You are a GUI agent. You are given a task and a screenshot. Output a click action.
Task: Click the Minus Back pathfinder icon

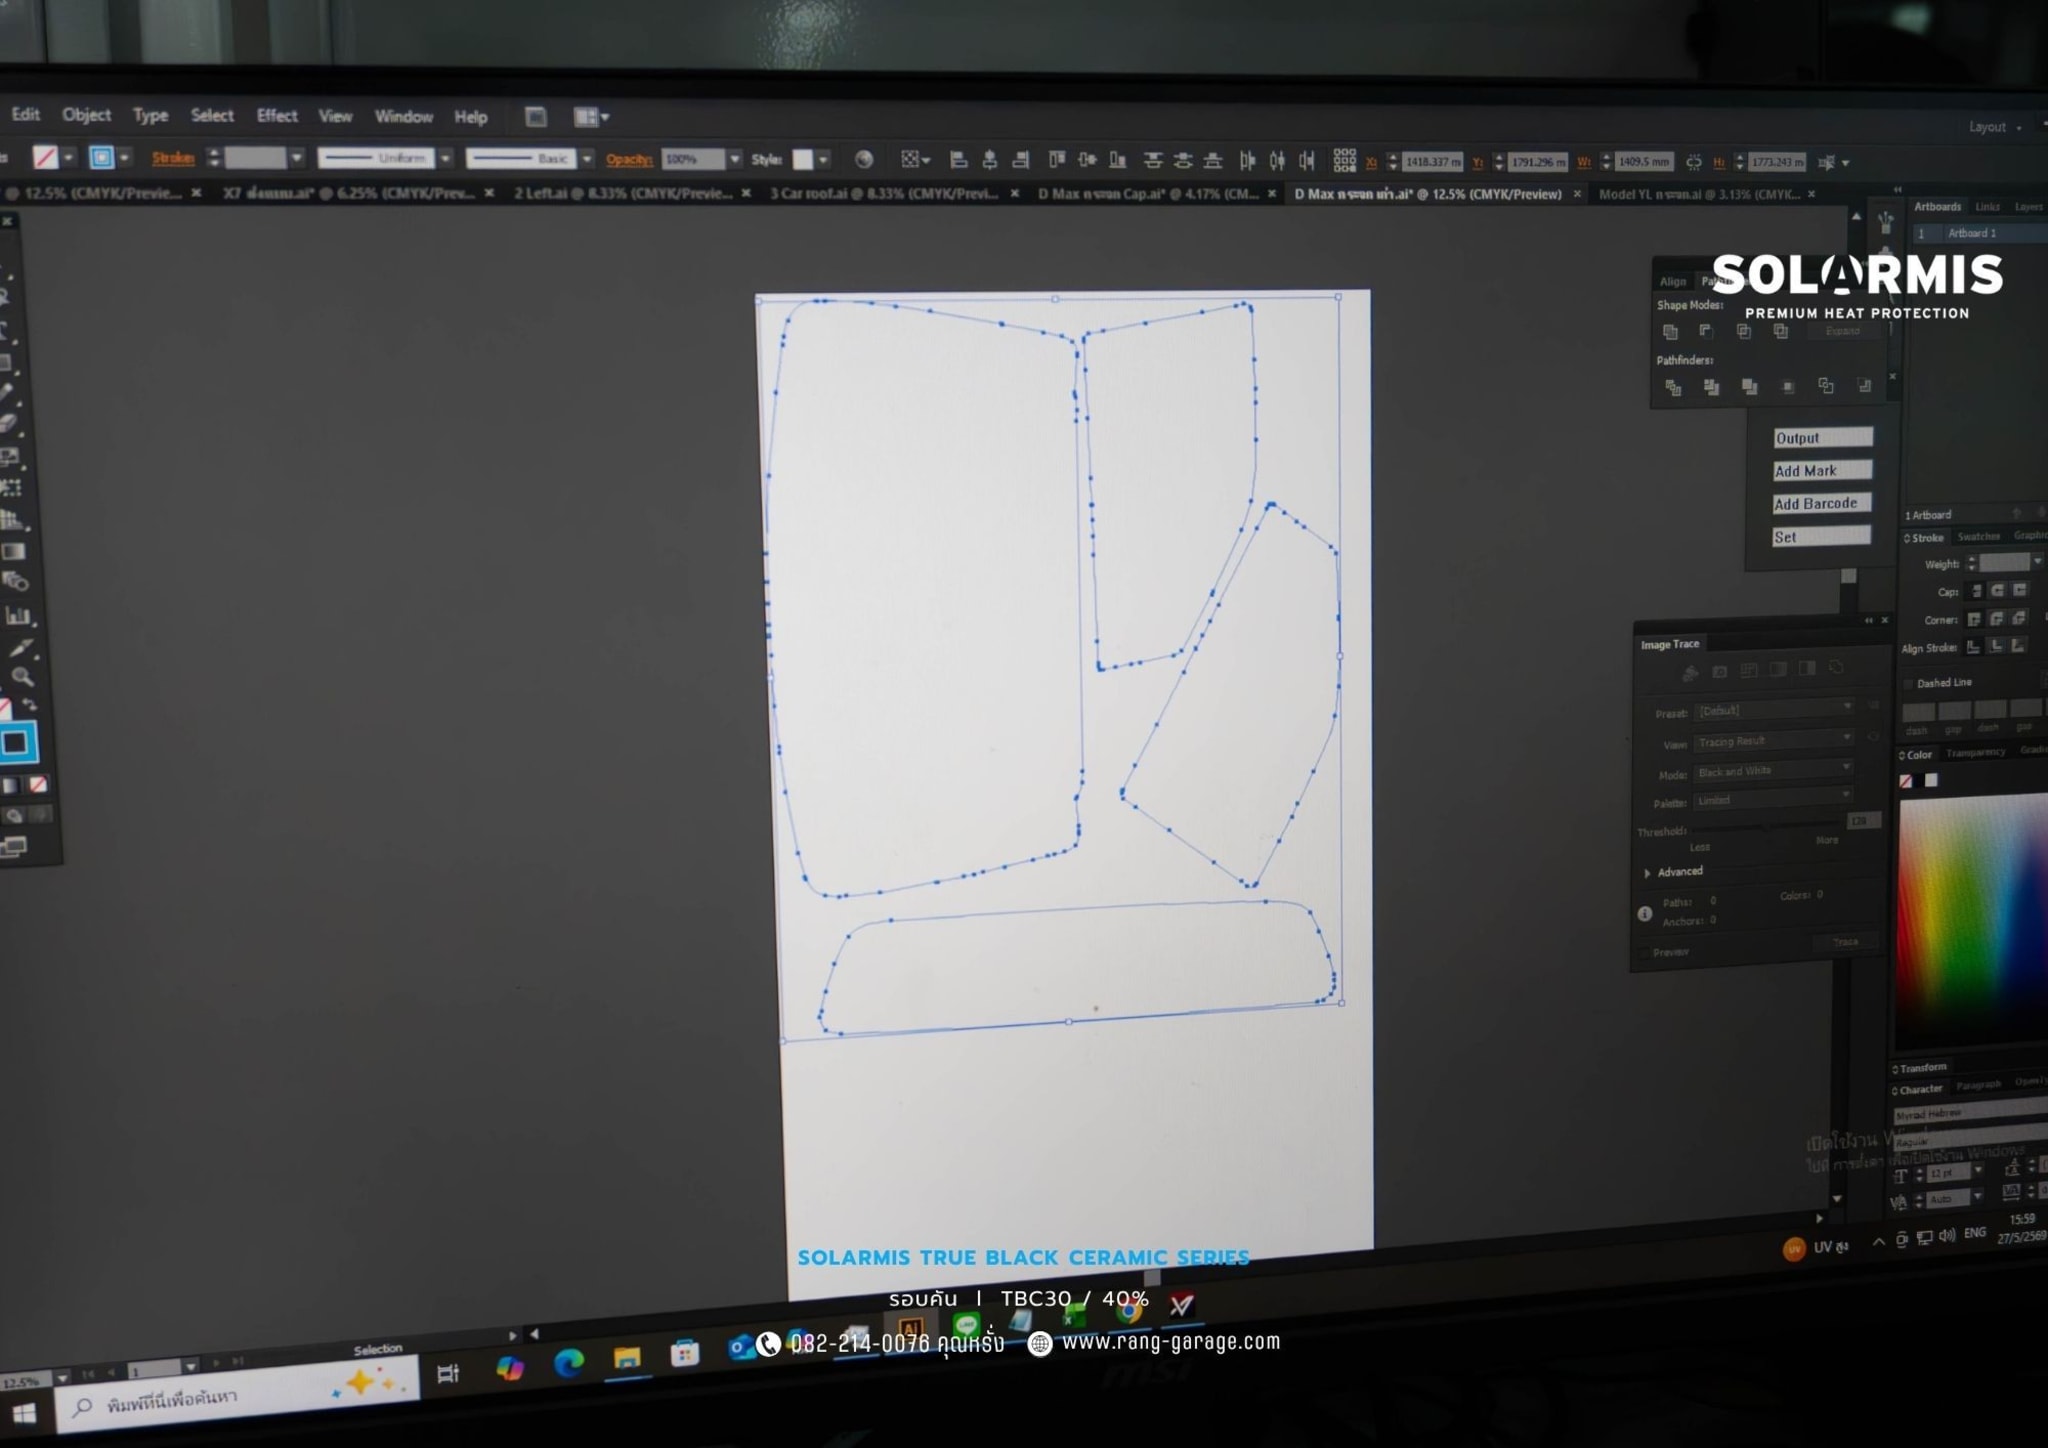click(1864, 386)
